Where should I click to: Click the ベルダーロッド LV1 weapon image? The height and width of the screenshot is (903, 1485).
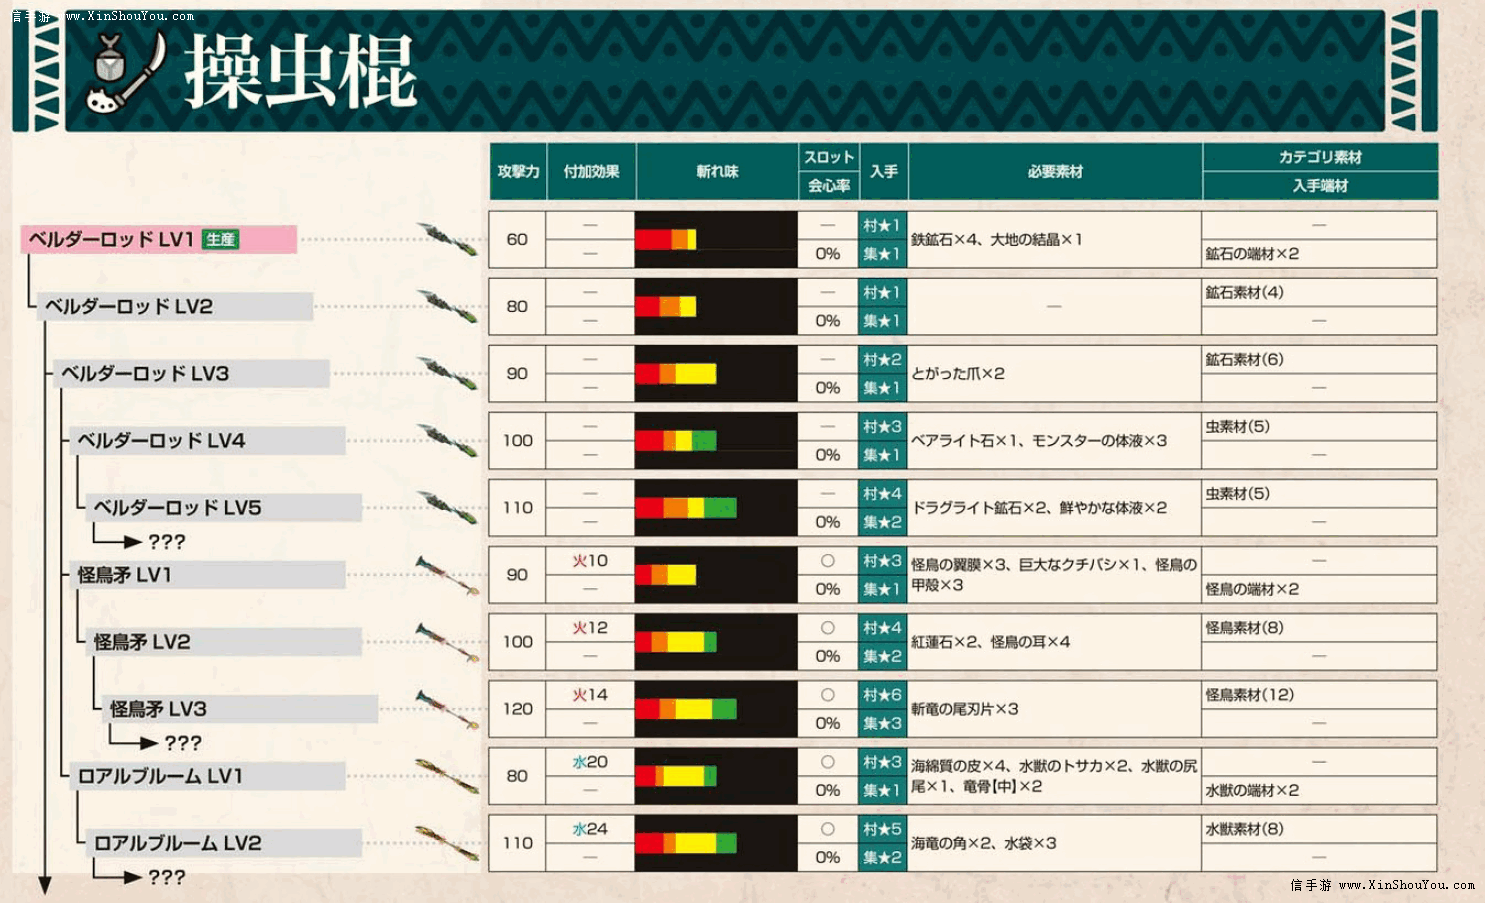tap(447, 240)
